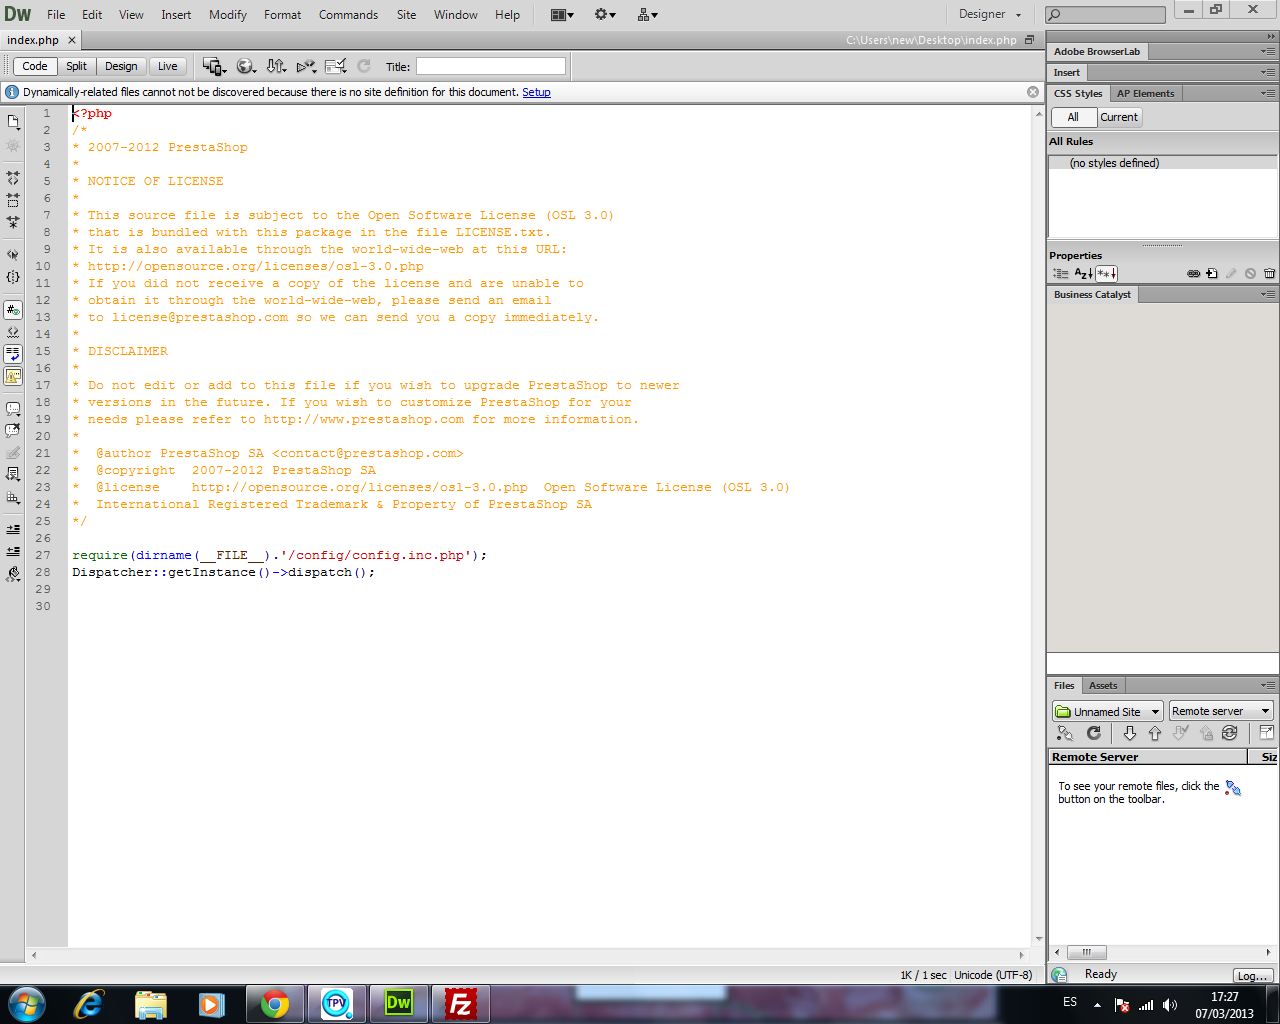Screen dimensions: 1280x1024
Task: Click the Log... button
Action: [1253, 976]
